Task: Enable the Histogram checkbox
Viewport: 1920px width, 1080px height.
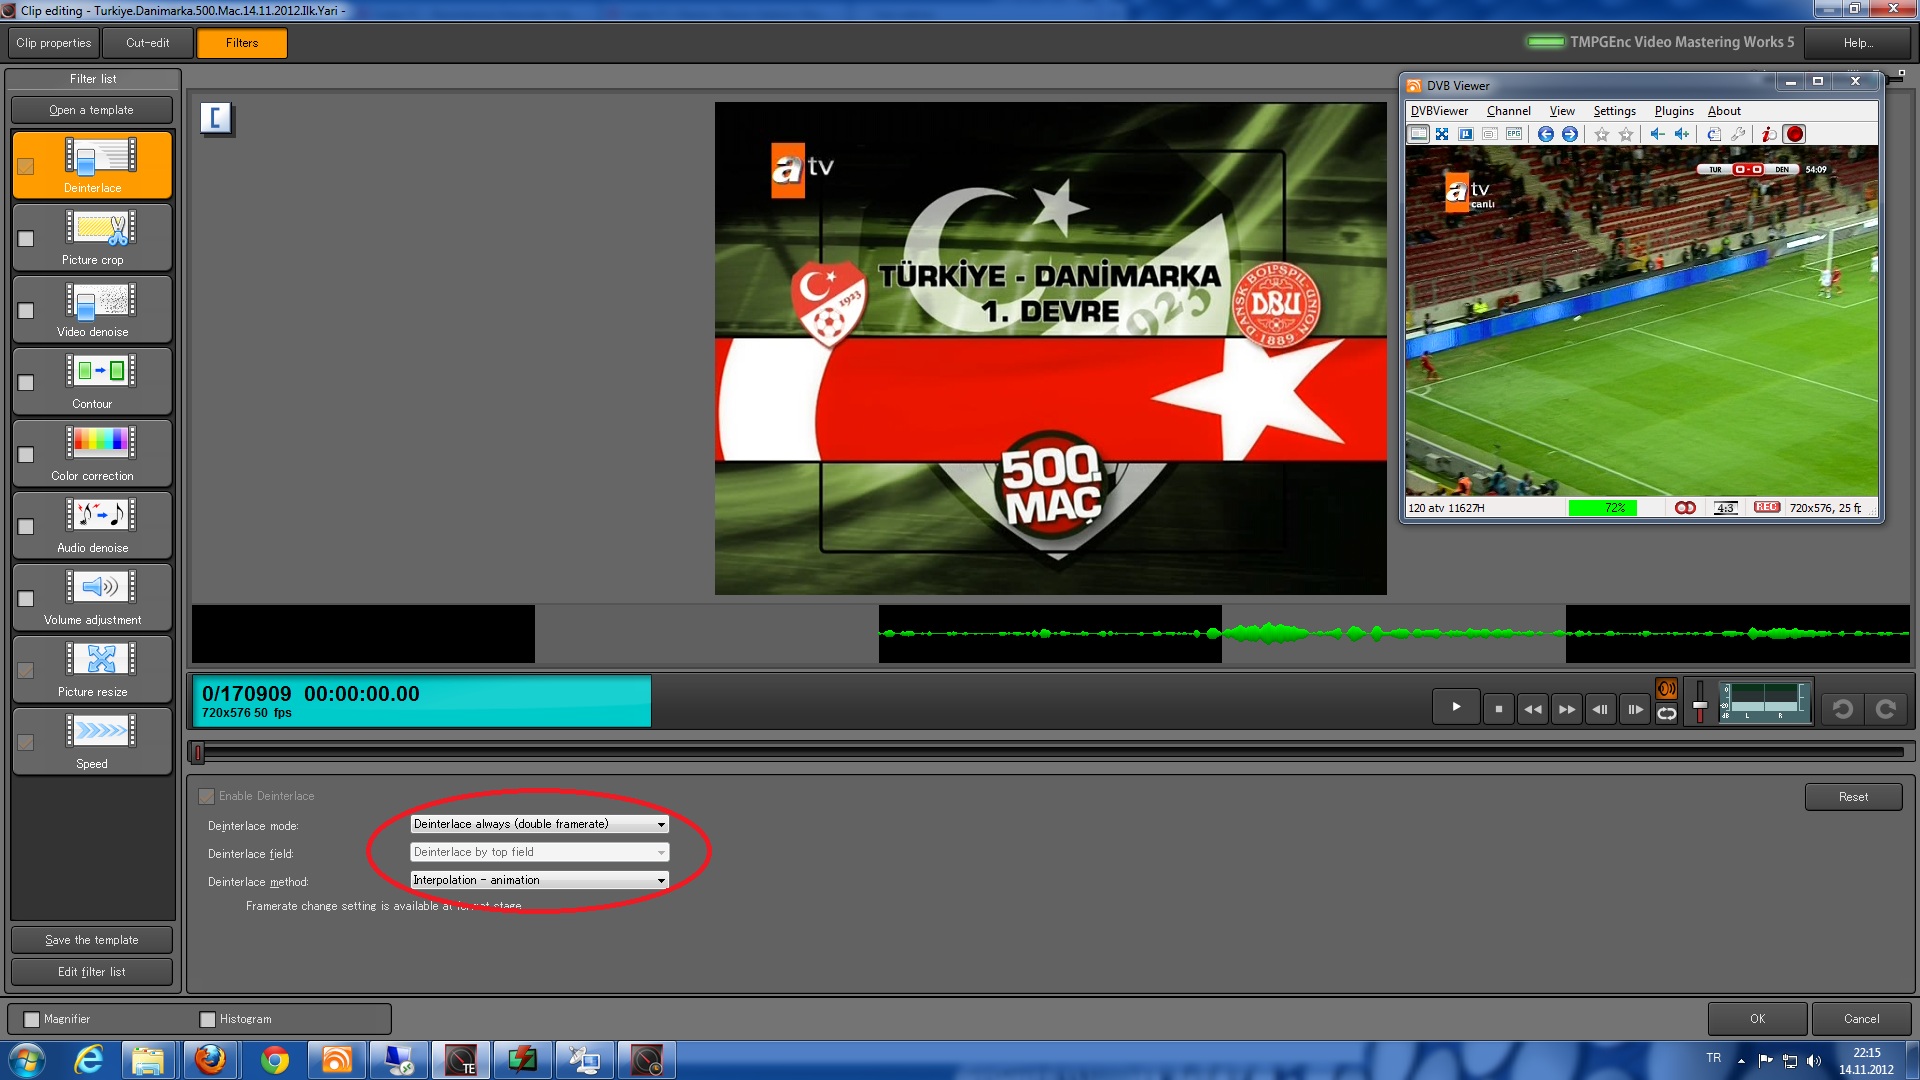Action: (x=208, y=1019)
